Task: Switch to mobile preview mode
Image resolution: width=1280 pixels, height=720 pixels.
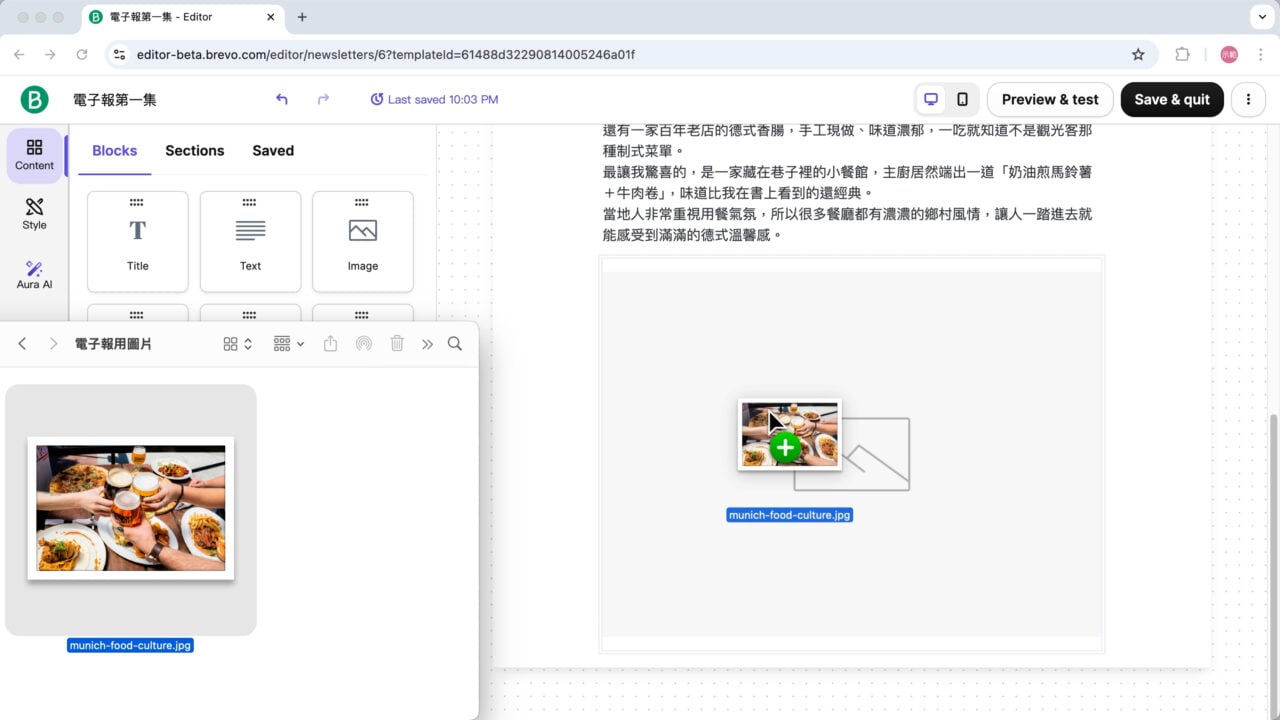Action: 962,99
